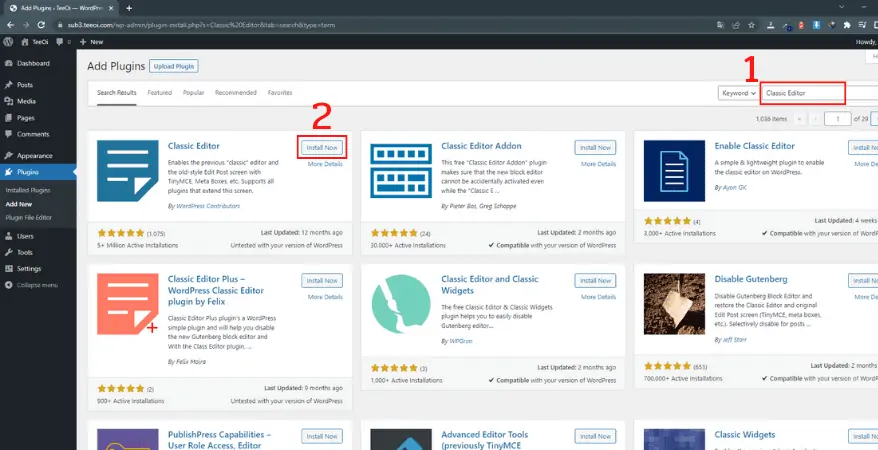Switch to Favorites plugins tab
878x450 pixels.
(280, 93)
